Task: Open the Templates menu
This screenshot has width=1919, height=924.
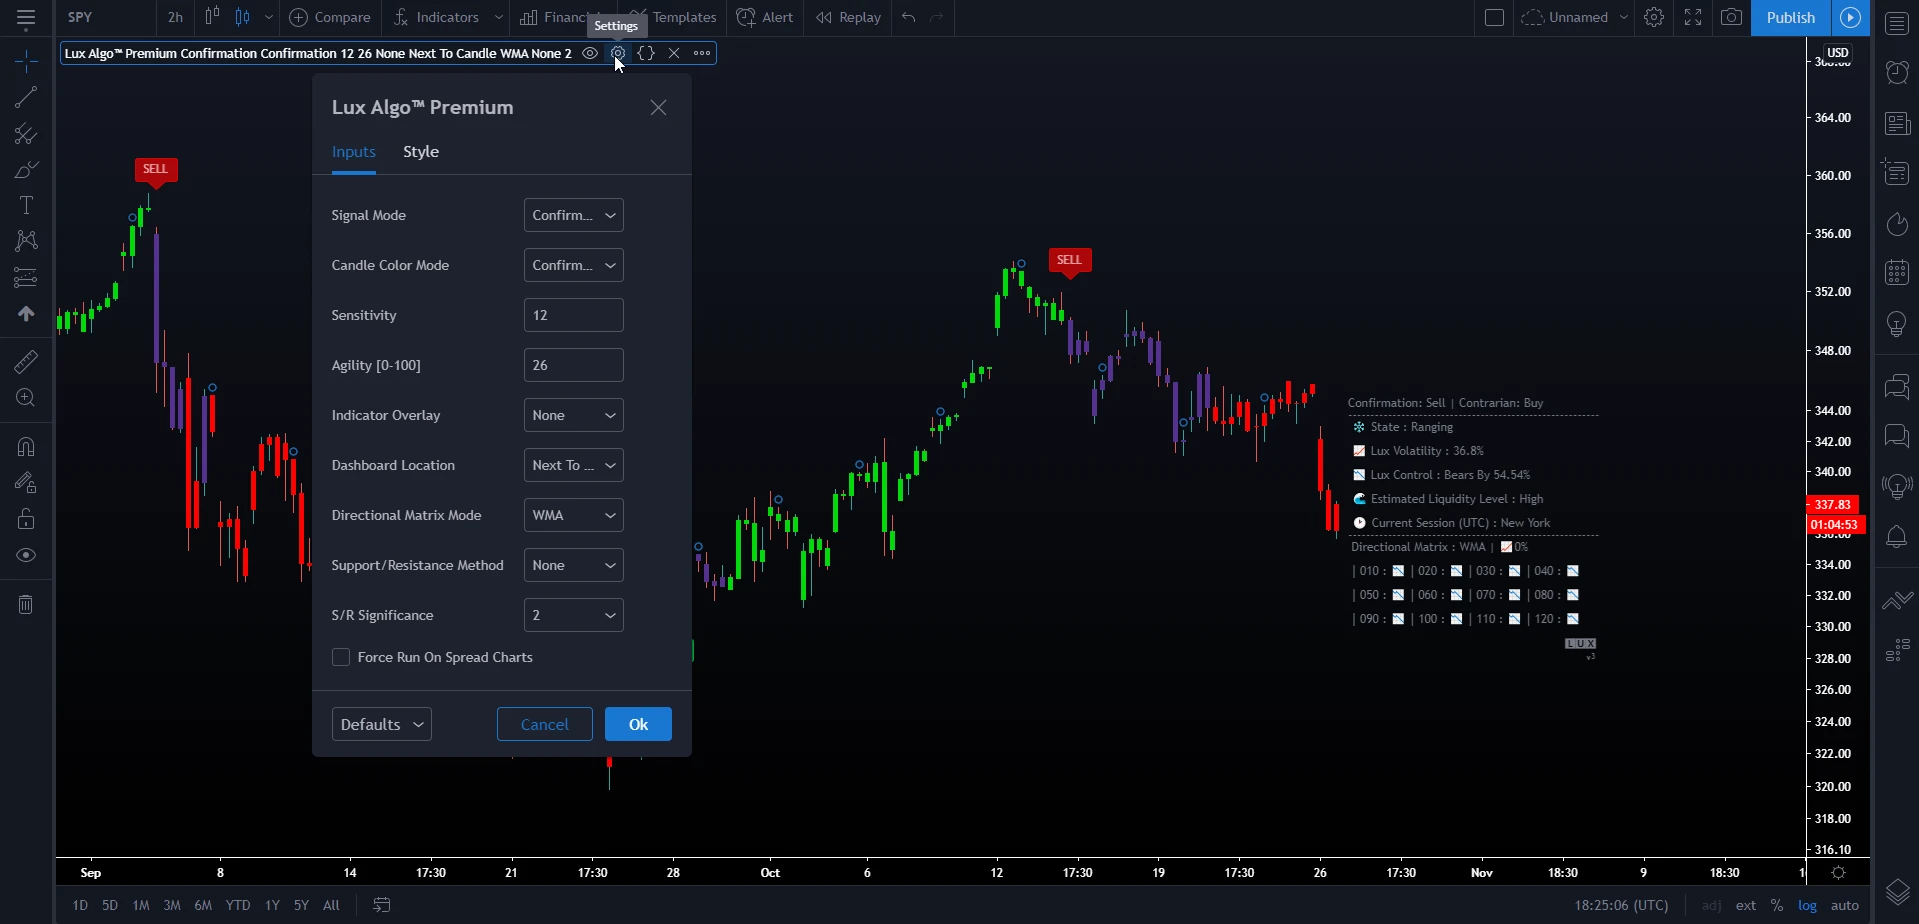Action: point(673,17)
